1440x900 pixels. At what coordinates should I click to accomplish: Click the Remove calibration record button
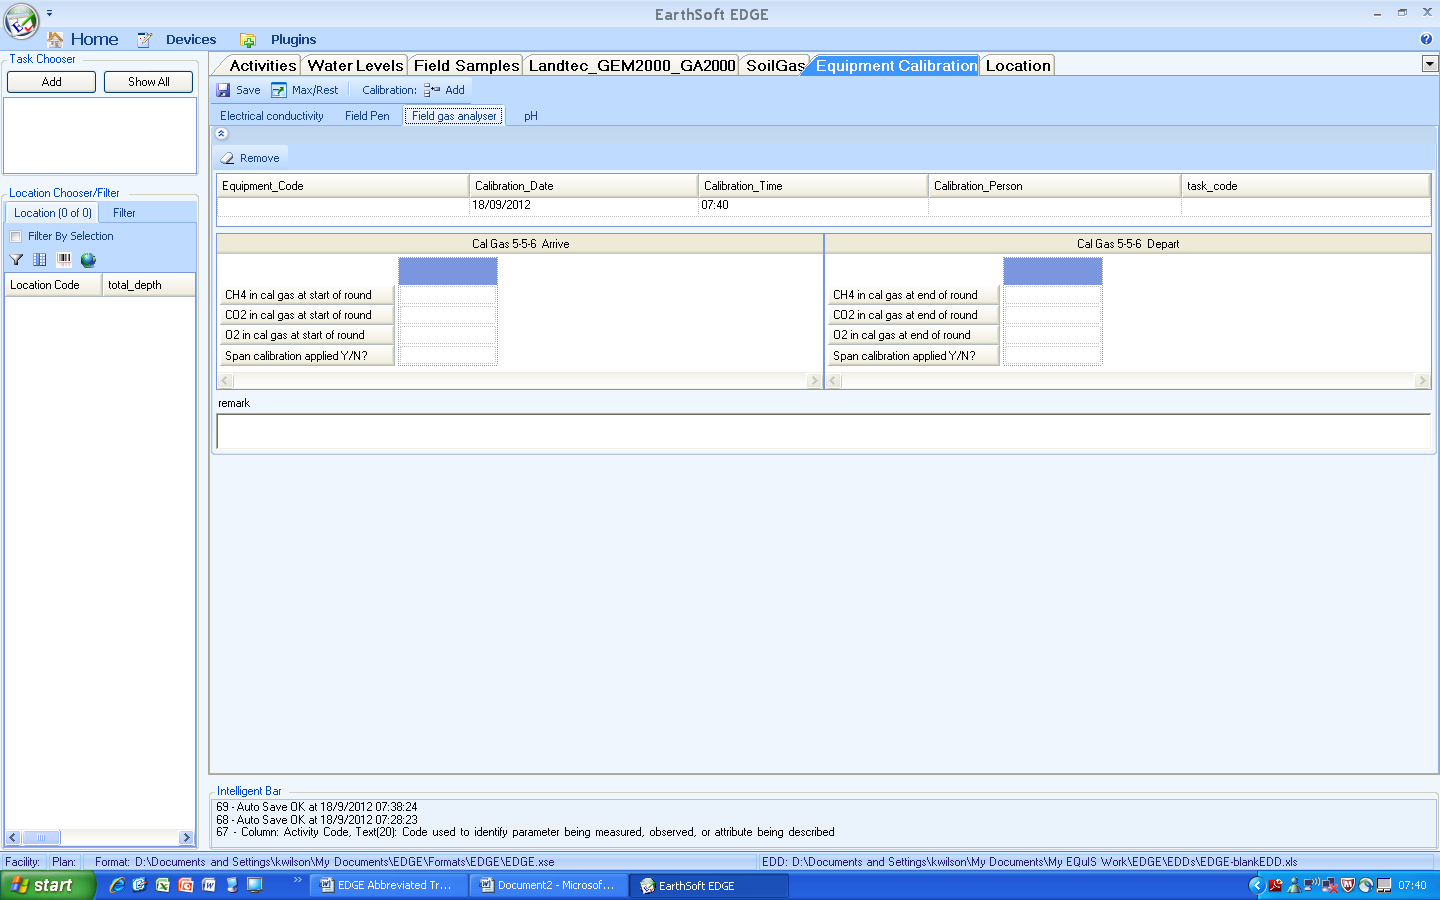click(x=251, y=158)
